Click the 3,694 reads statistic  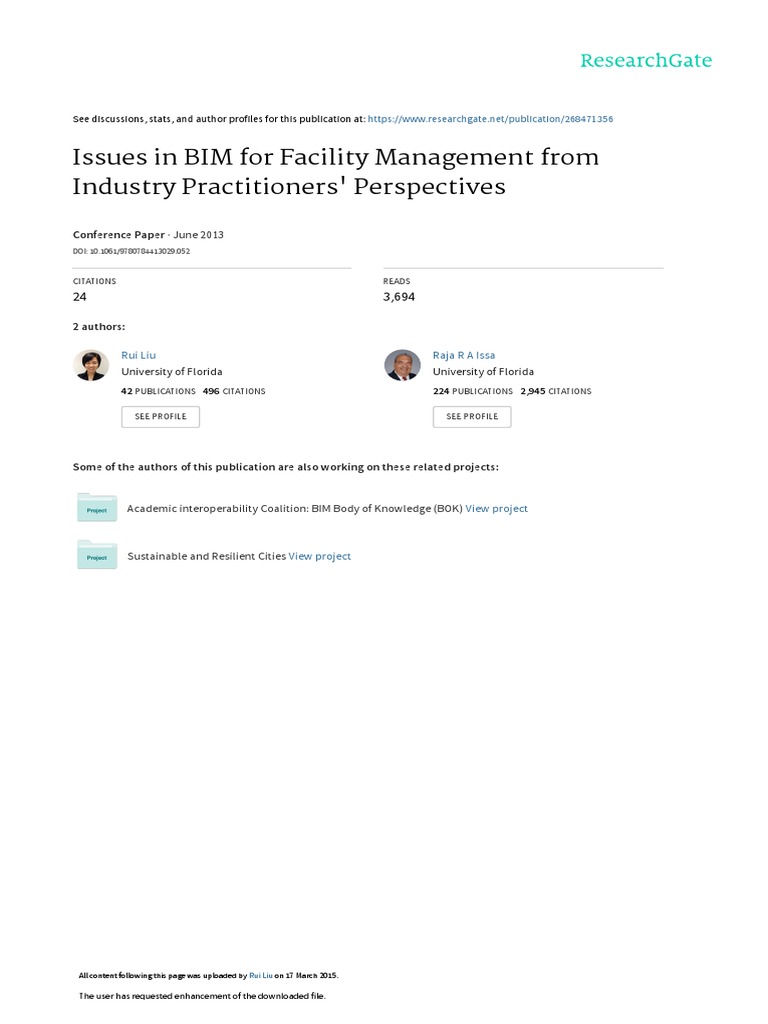coord(399,297)
